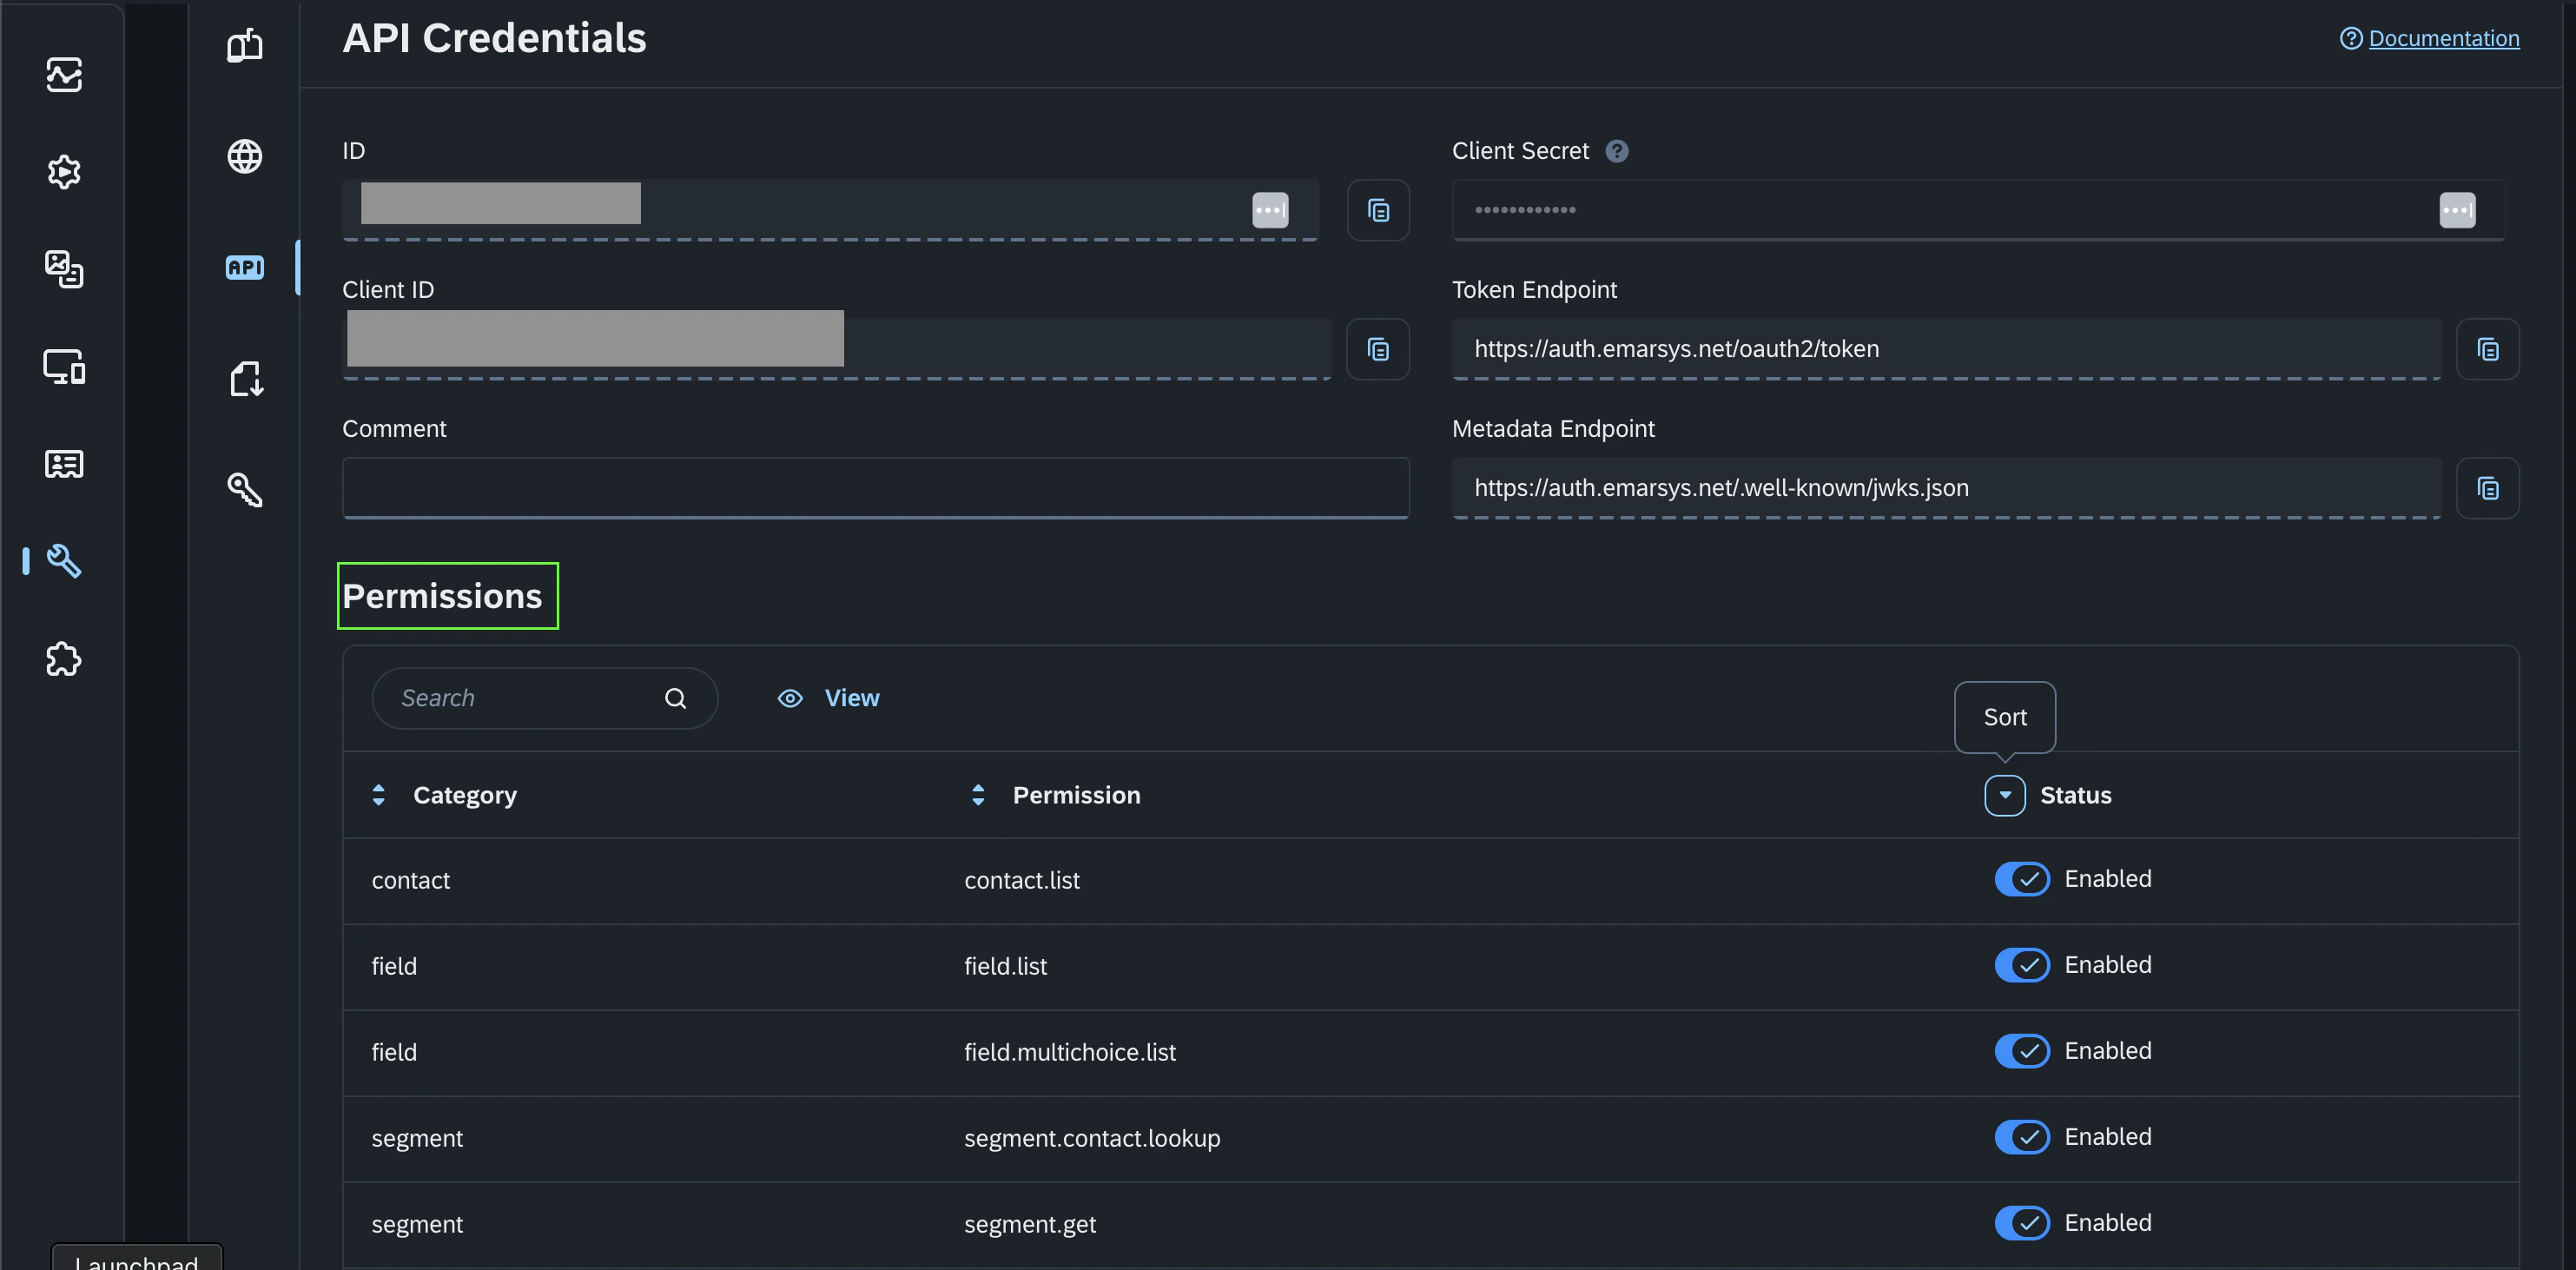Screen dimensions: 2576x1270
Task: Click the copy icon beside ID field
Action: (x=1377, y=210)
